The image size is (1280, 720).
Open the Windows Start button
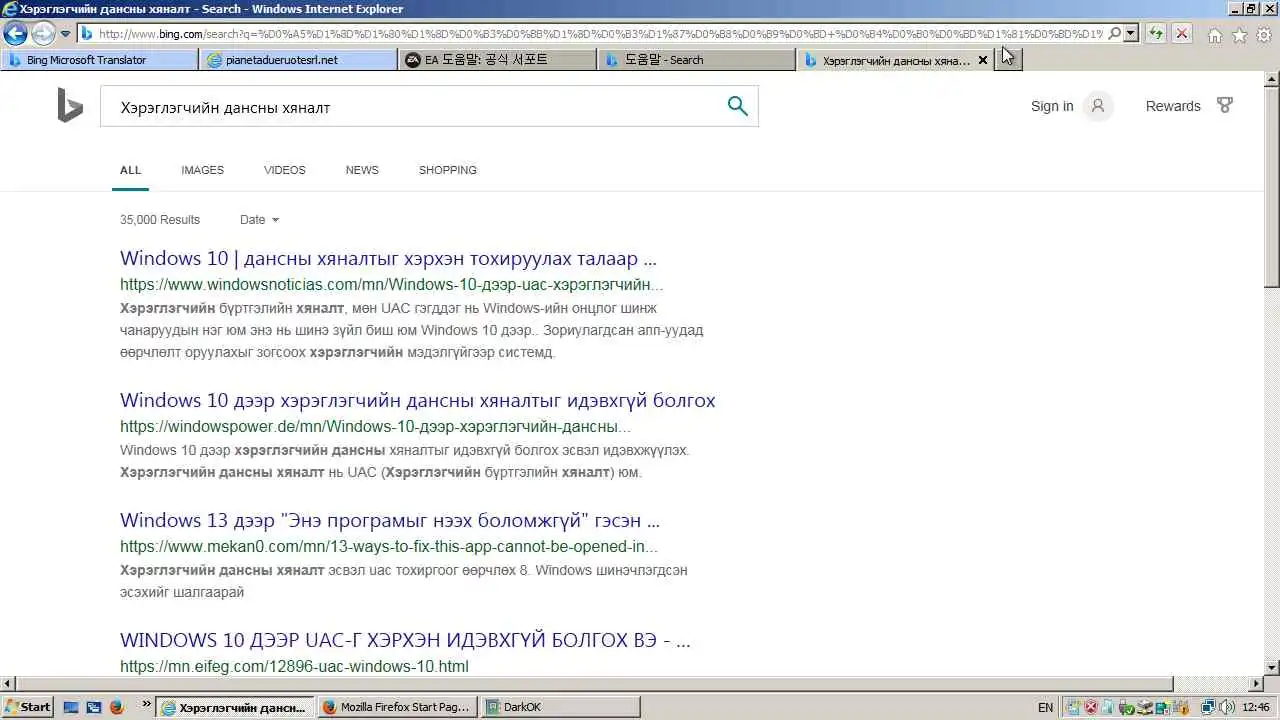(x=28, y=707)
